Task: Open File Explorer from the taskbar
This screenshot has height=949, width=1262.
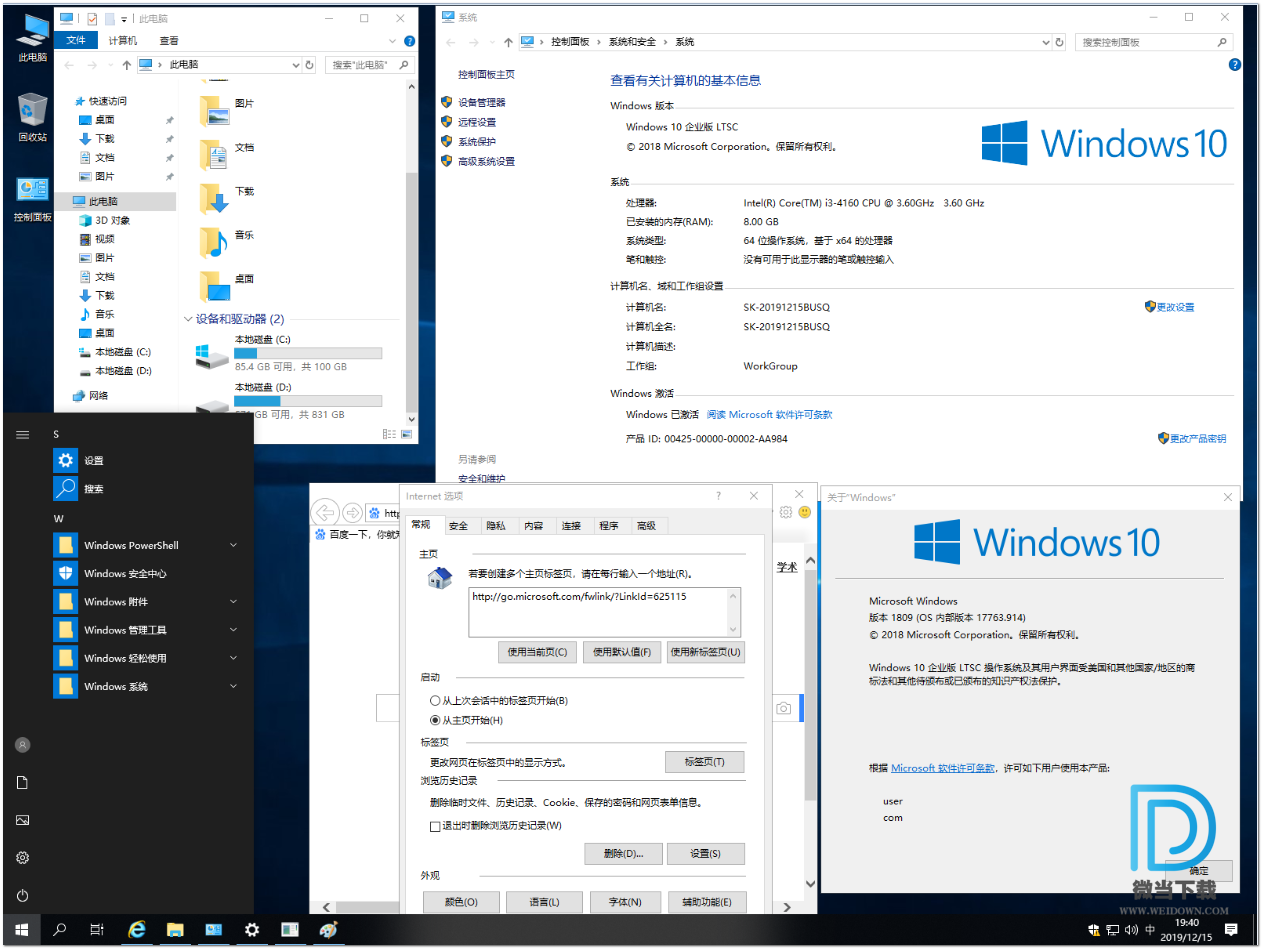Action: pos(175,929)
